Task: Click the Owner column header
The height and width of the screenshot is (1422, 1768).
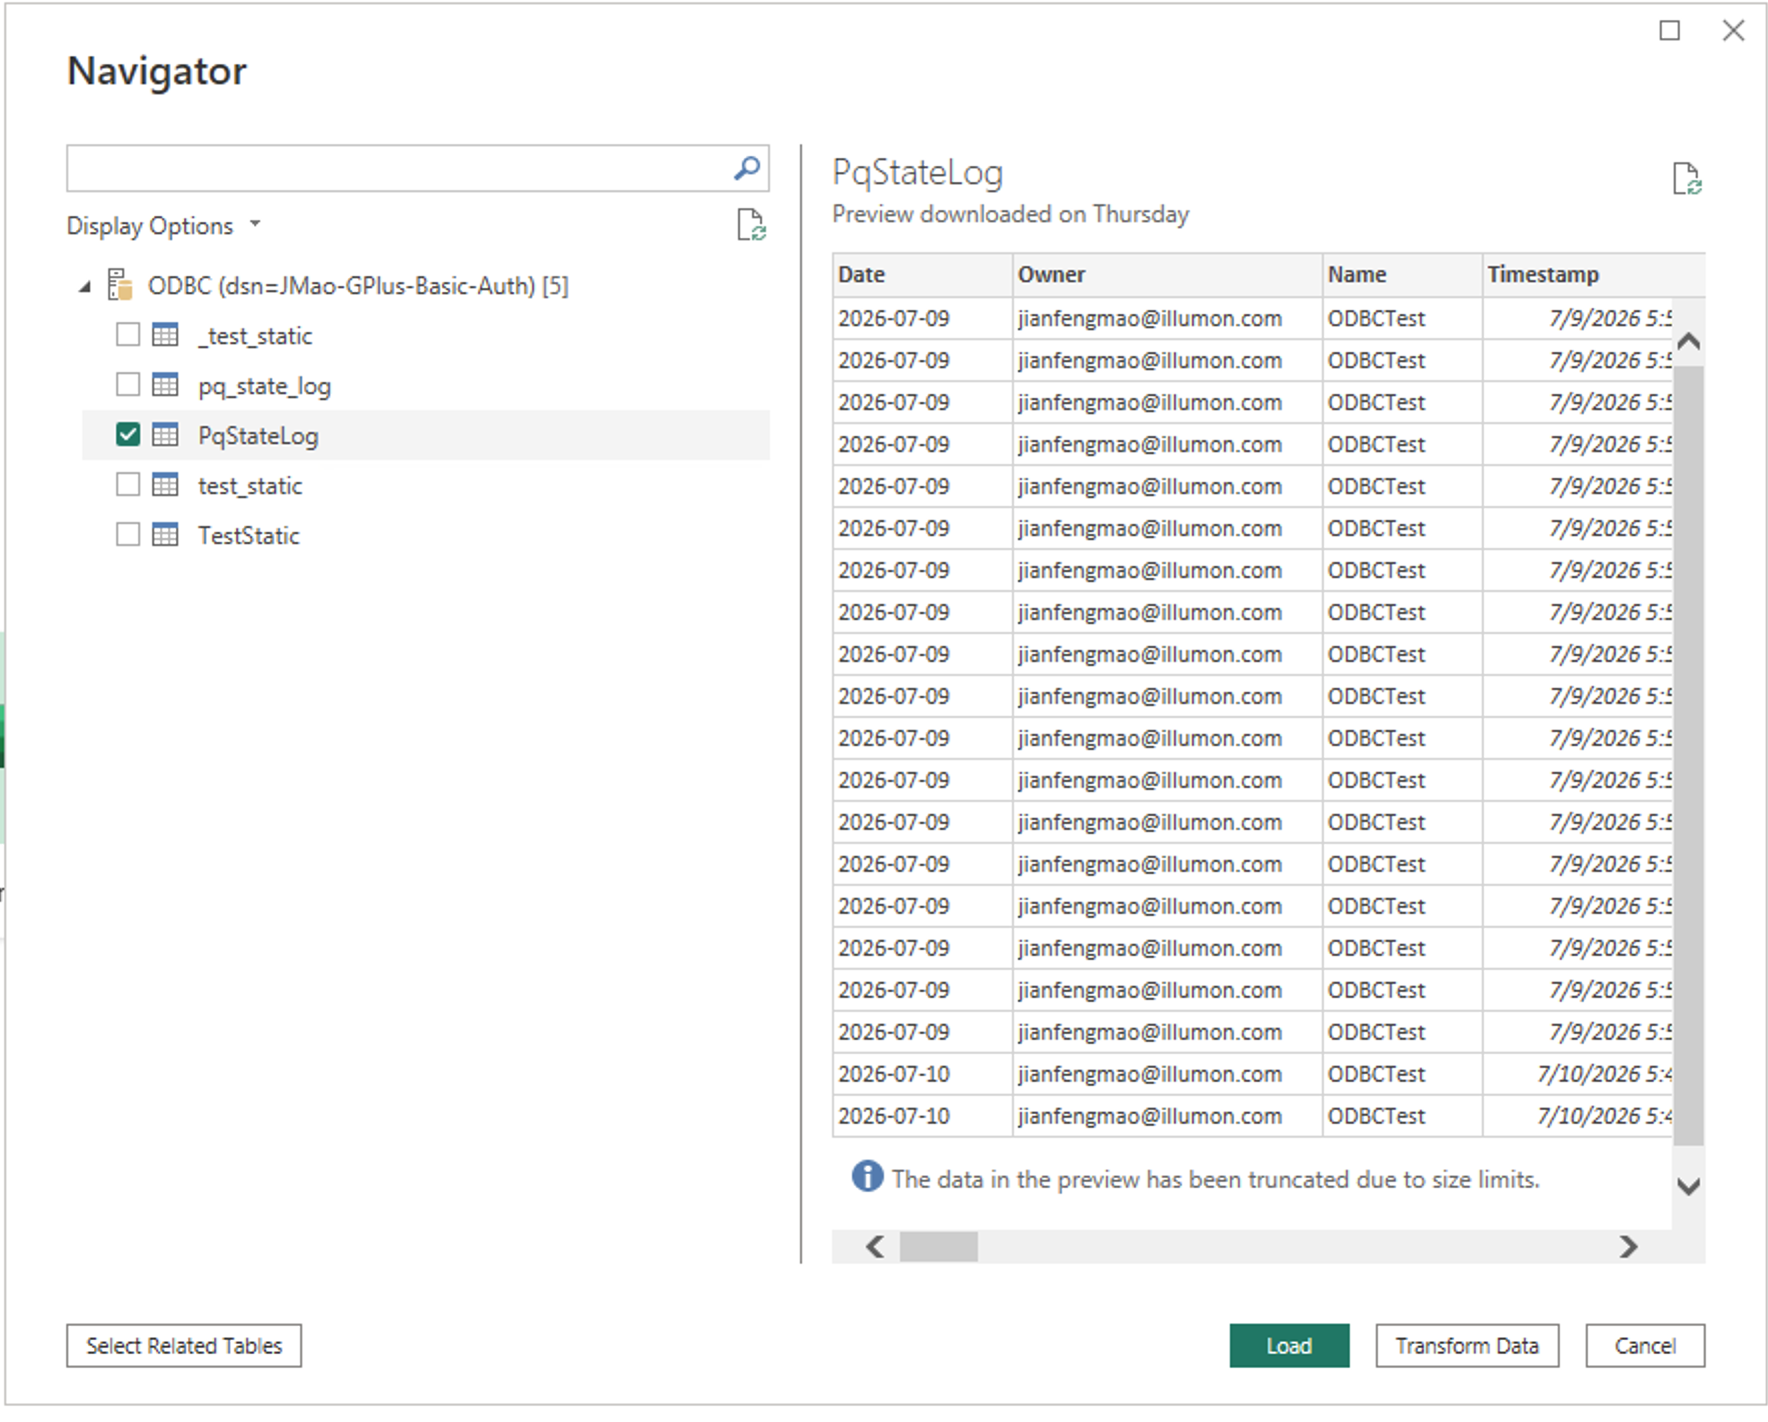Action: [1167, 274]
